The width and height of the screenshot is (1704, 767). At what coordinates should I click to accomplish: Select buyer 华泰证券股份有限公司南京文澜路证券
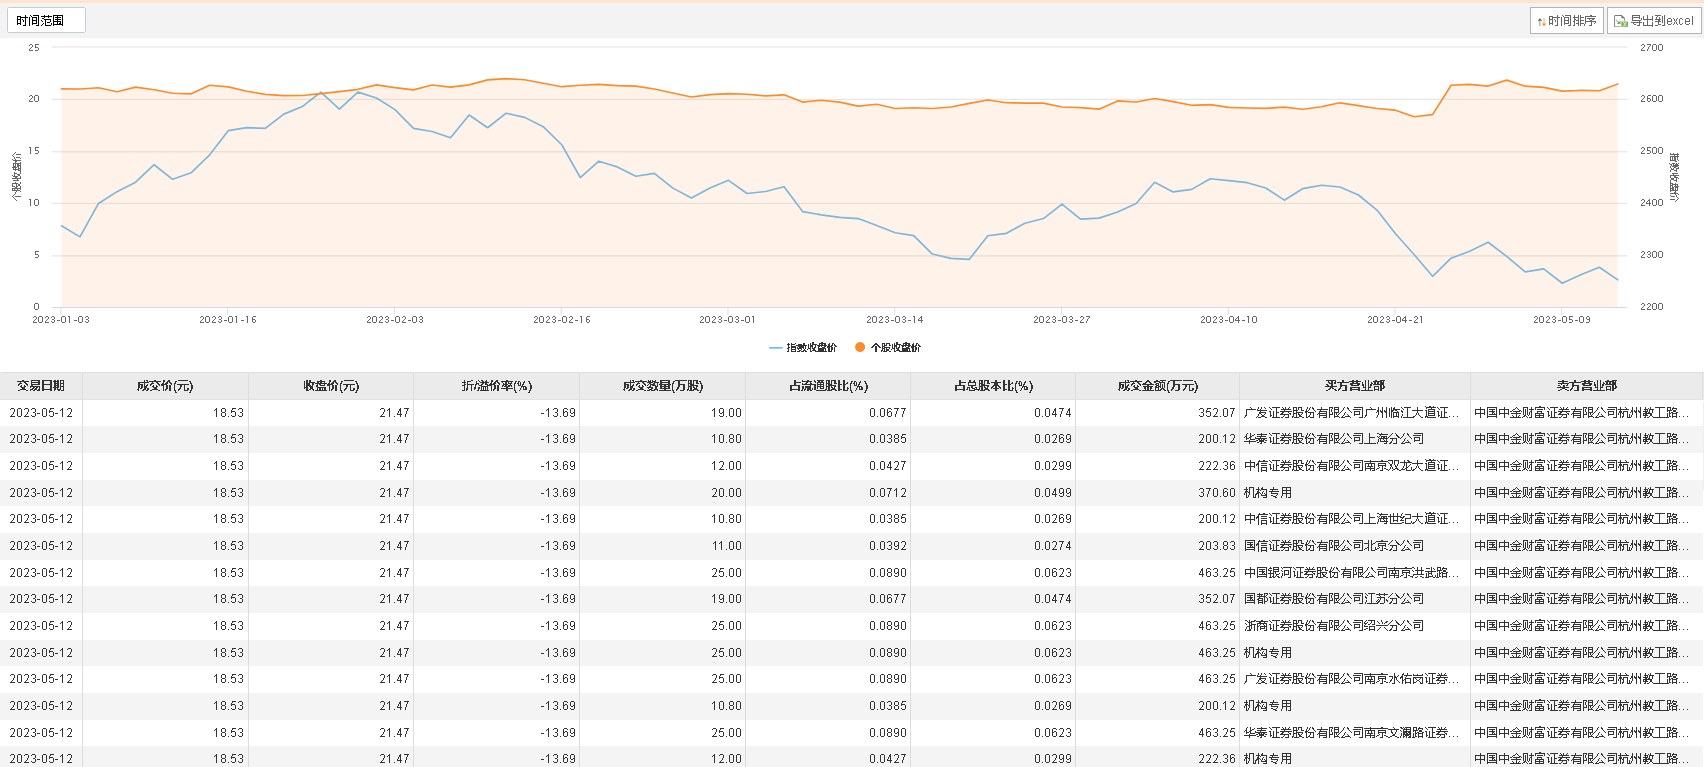pyautogui.click(x=1351, y=733)
